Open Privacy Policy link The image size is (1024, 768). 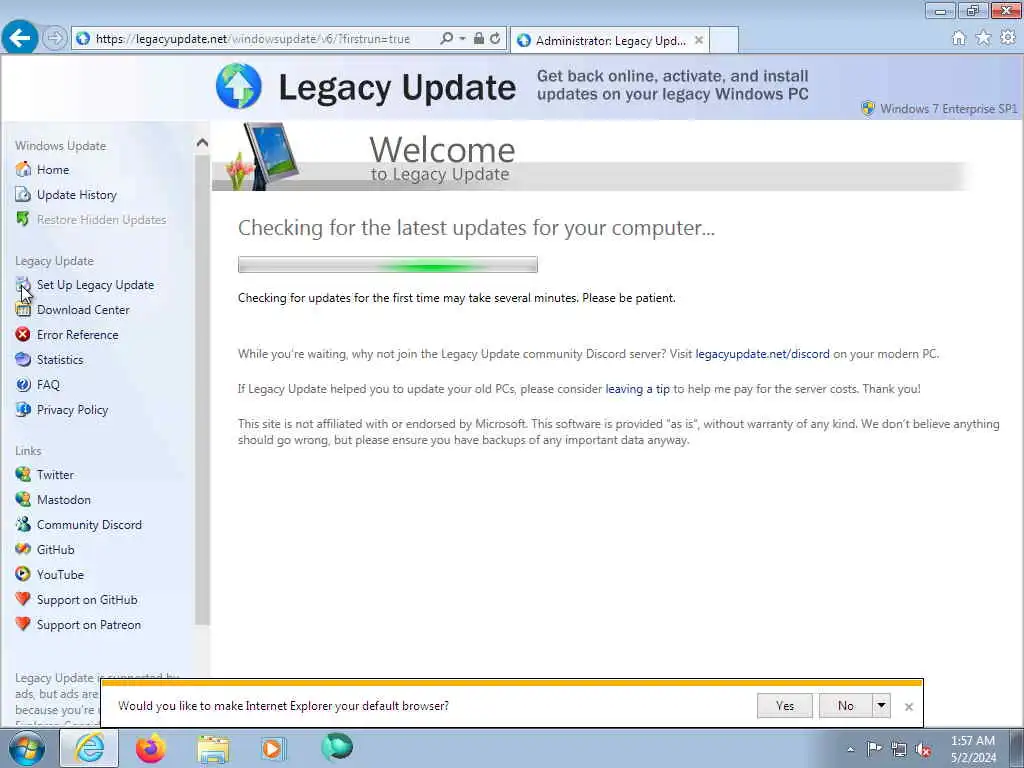click(72, 409)
